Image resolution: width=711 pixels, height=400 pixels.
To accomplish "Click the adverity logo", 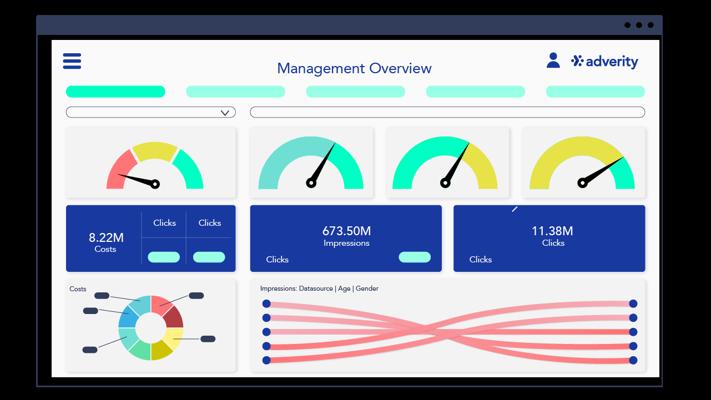I will pos(604,61).
